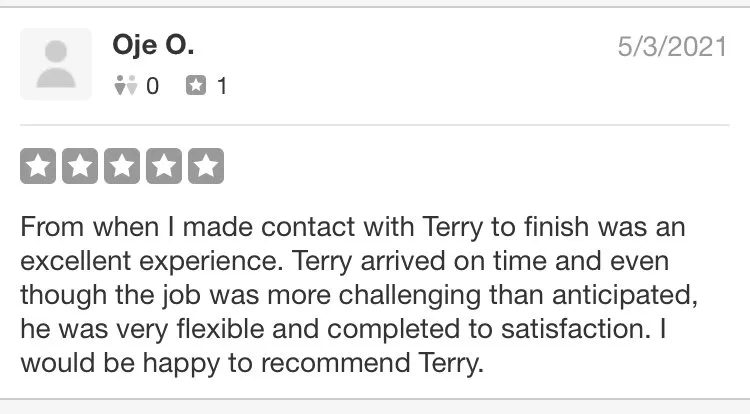This screenshot has width=750, height=414.
Task: Click the review count number 1
Action: [x=221, y=86]
